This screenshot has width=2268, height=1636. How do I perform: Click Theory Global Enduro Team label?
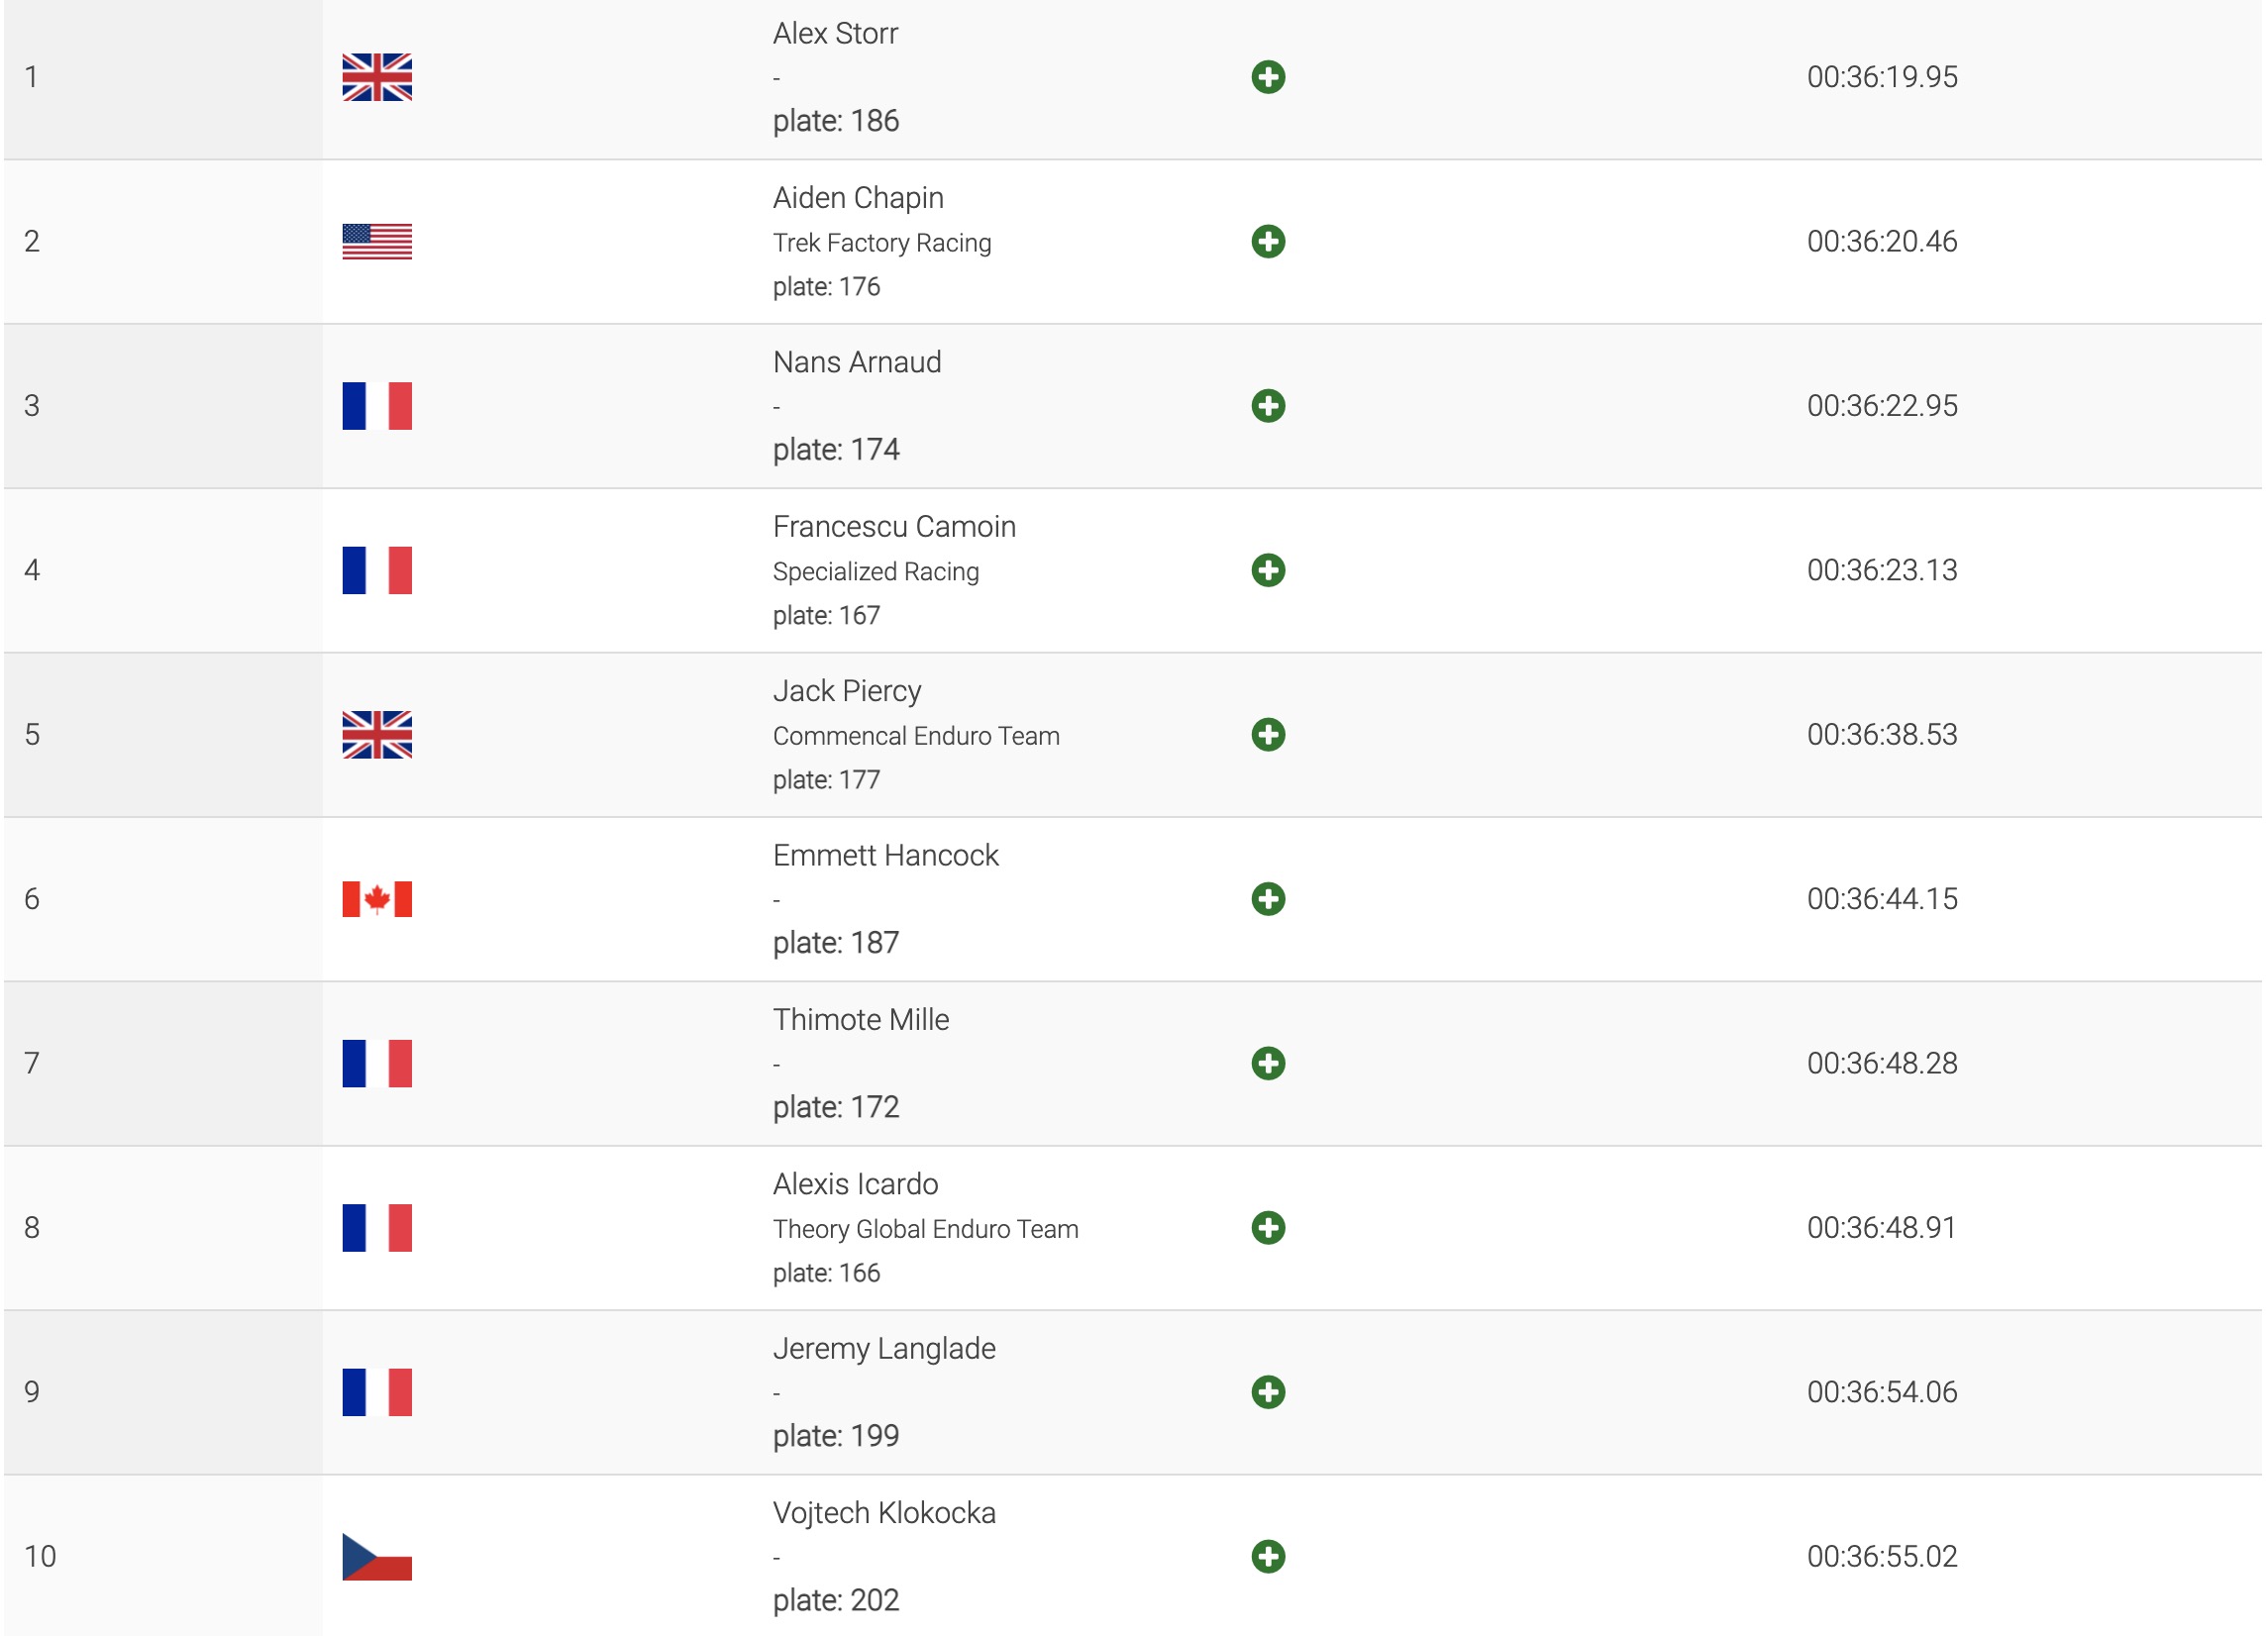pos(925,1229)
